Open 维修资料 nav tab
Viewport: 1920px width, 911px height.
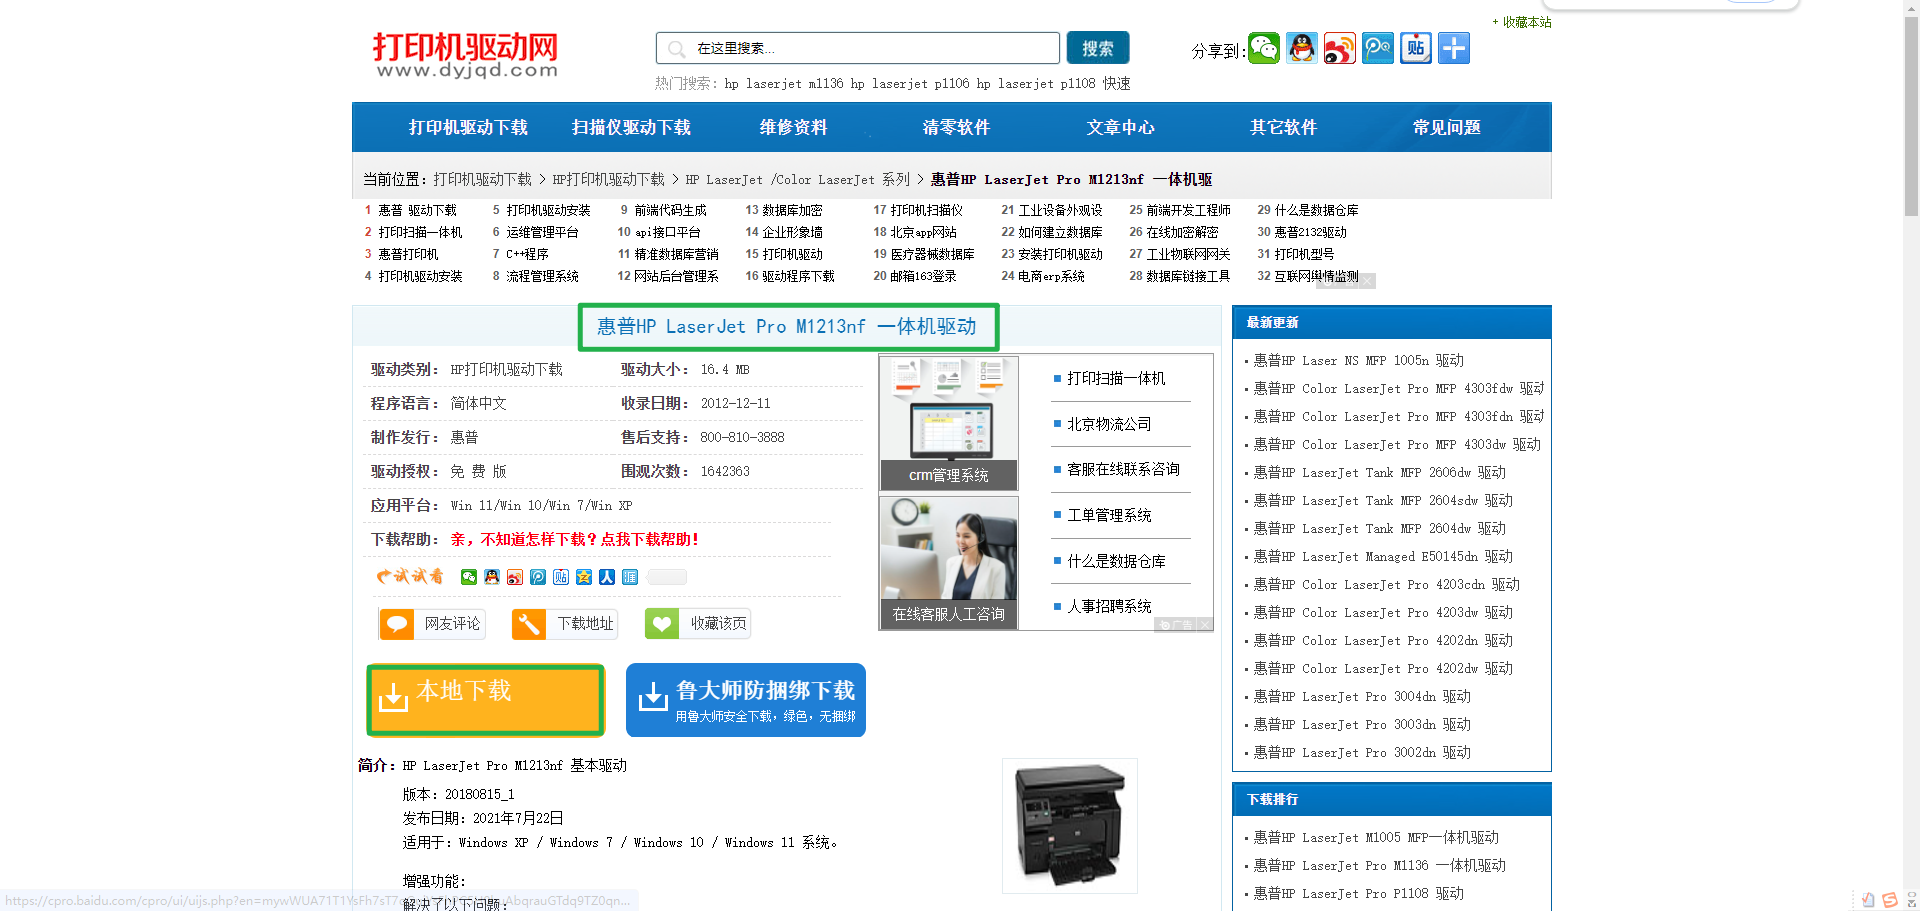[x=793, y=128]
